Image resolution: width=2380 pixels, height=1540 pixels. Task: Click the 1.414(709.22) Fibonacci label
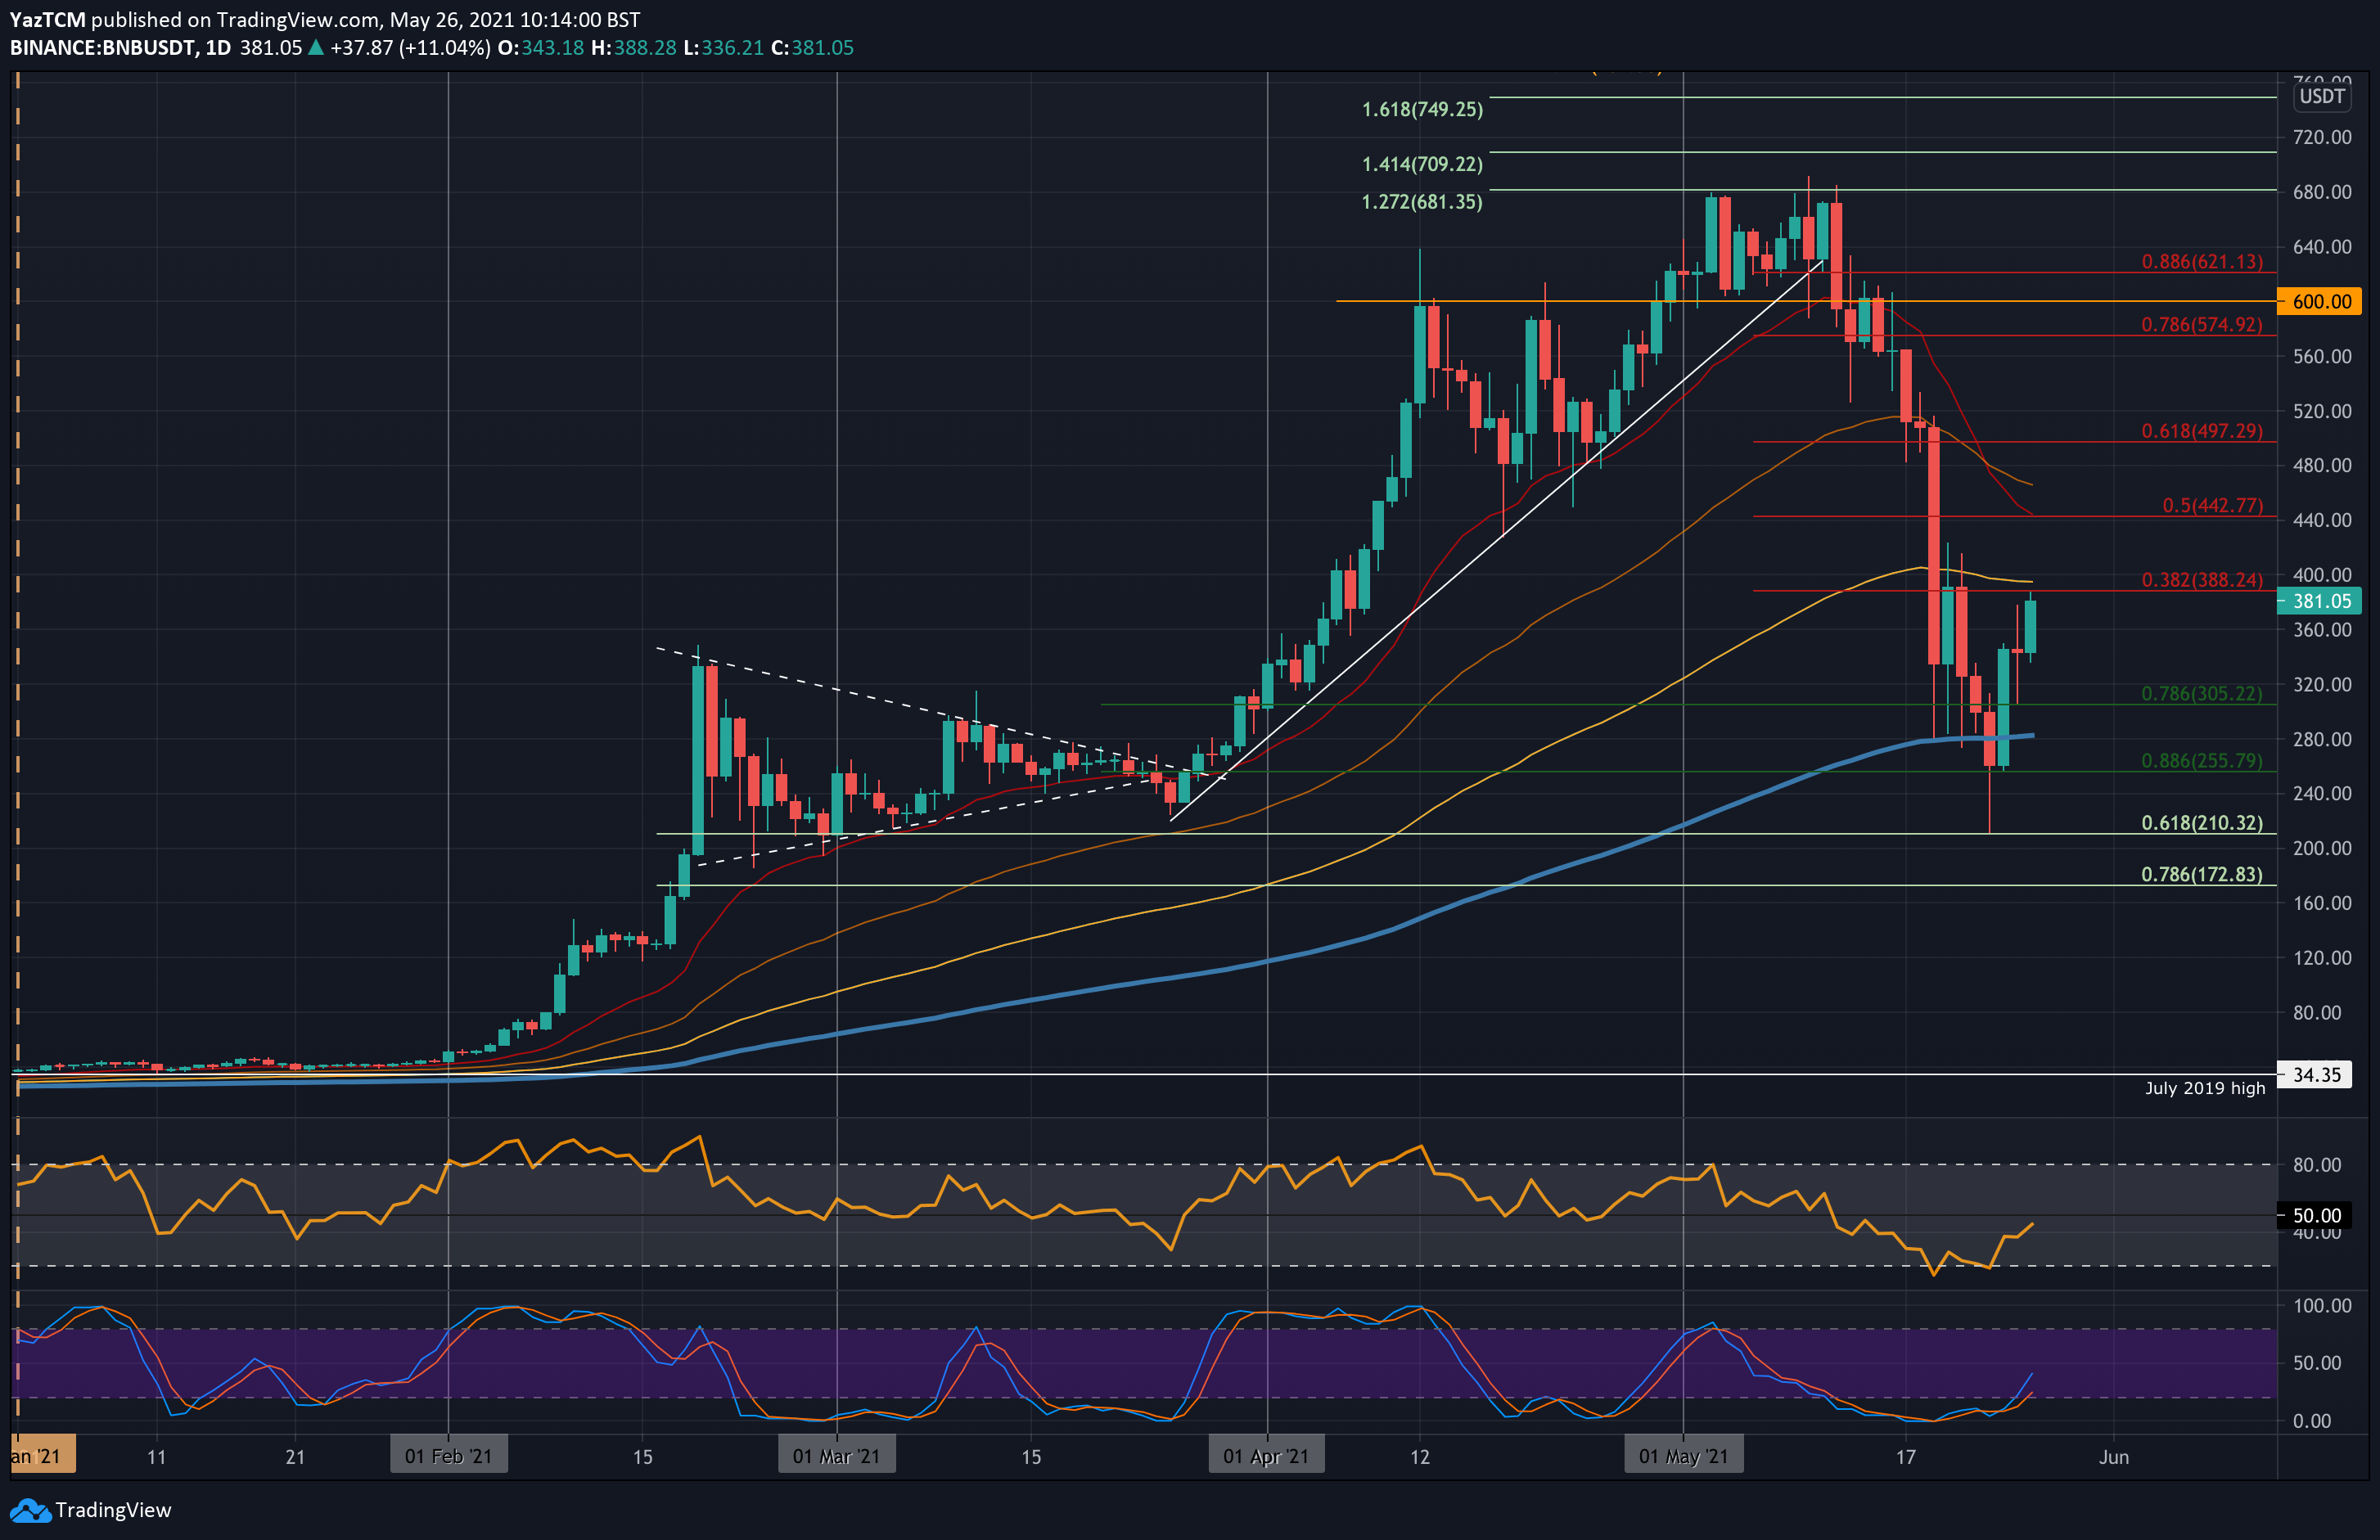coord(1422,164)
